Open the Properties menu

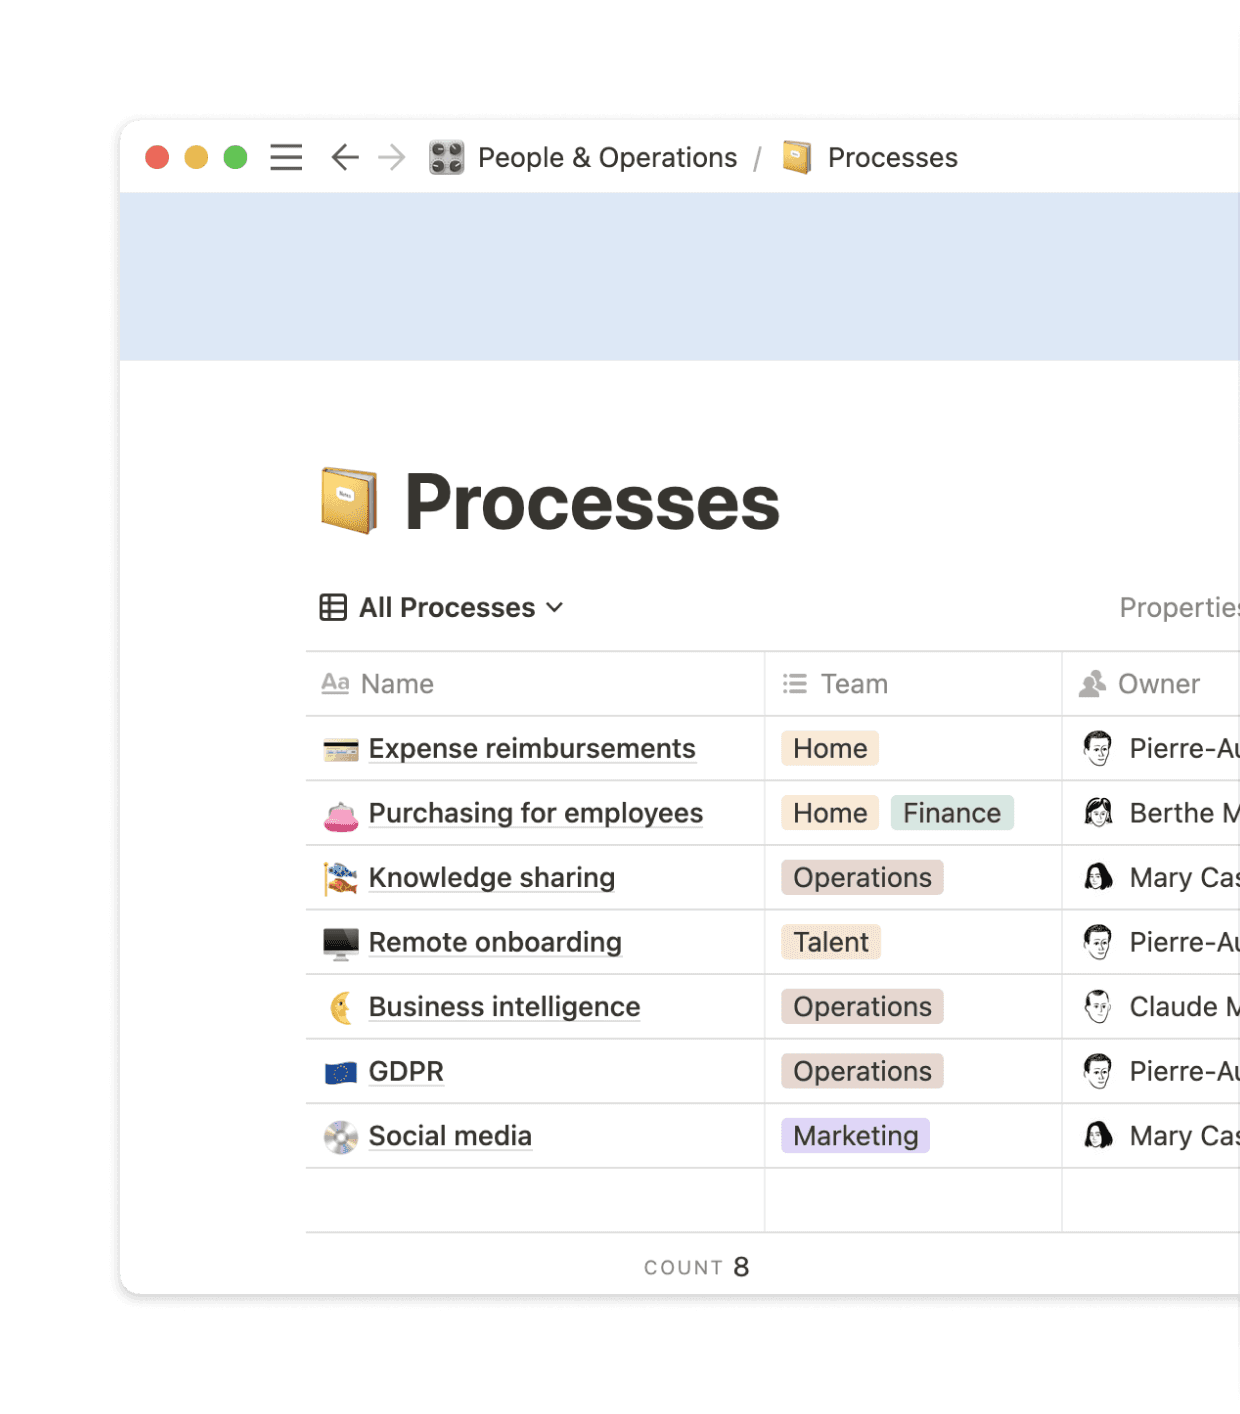click(x=1181, y=607)
